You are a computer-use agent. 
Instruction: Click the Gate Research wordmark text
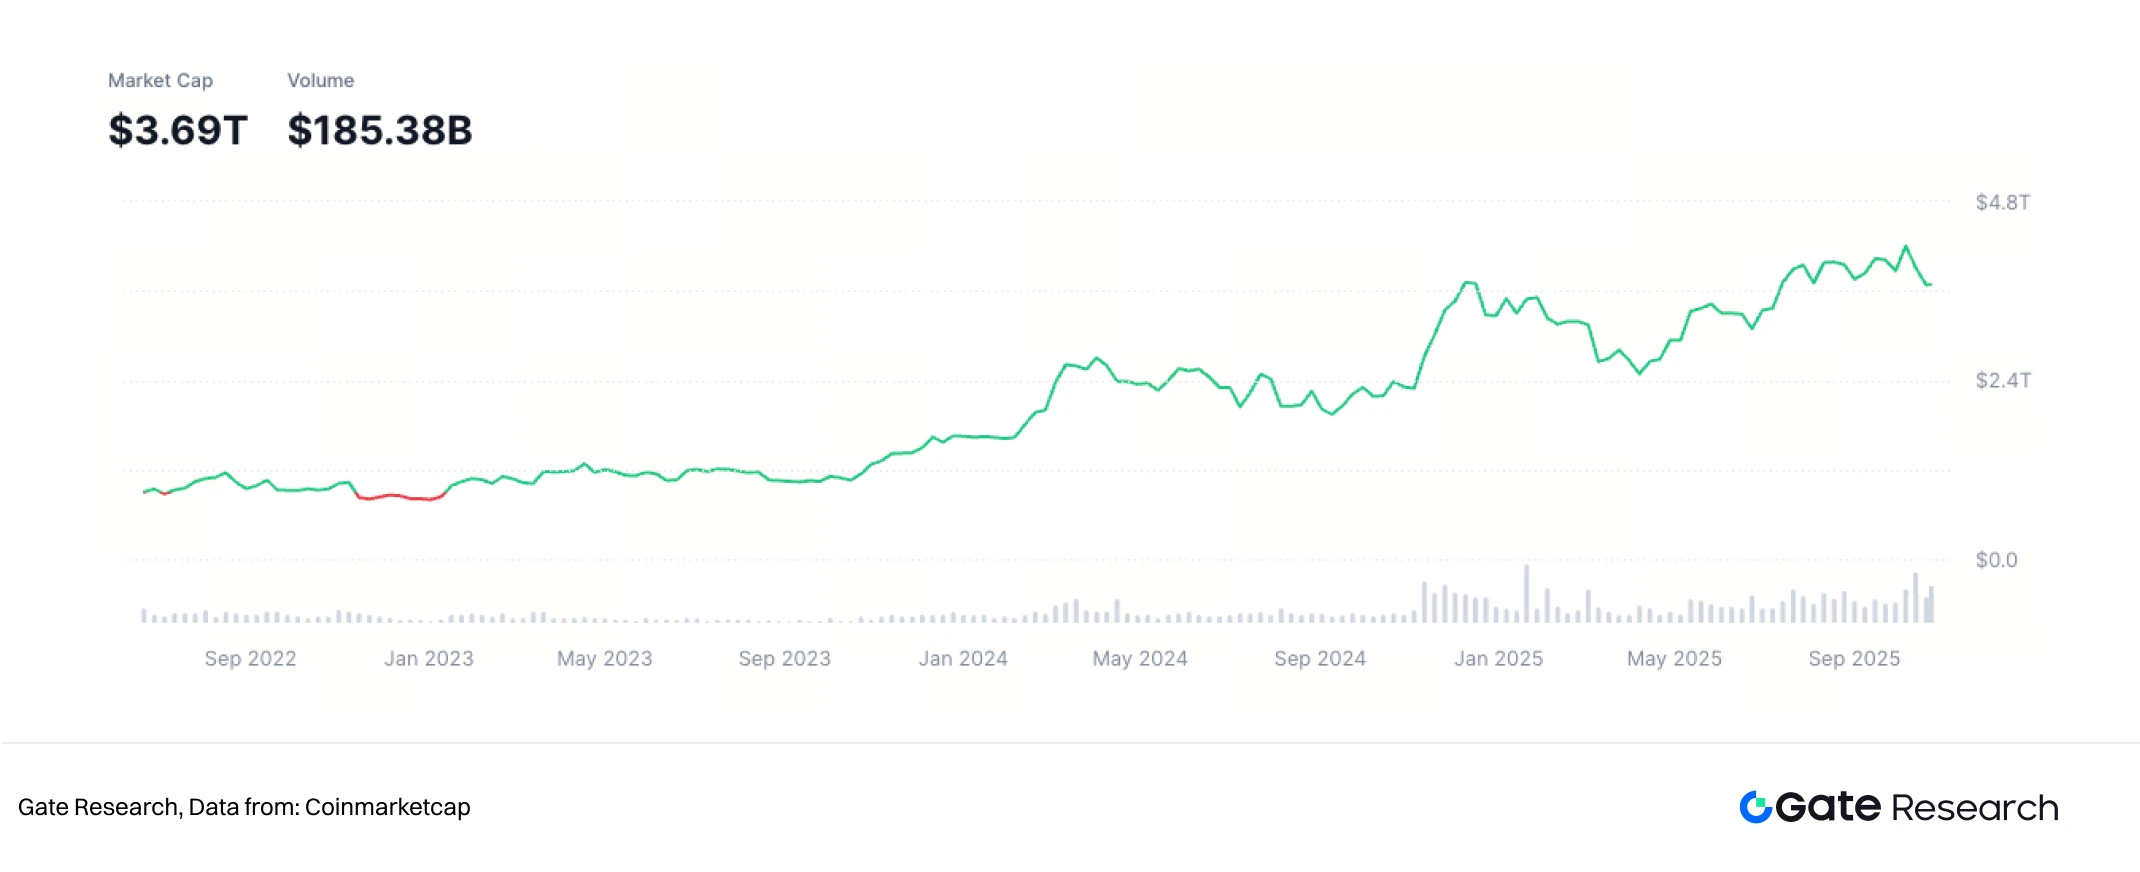coord(1917,807)
